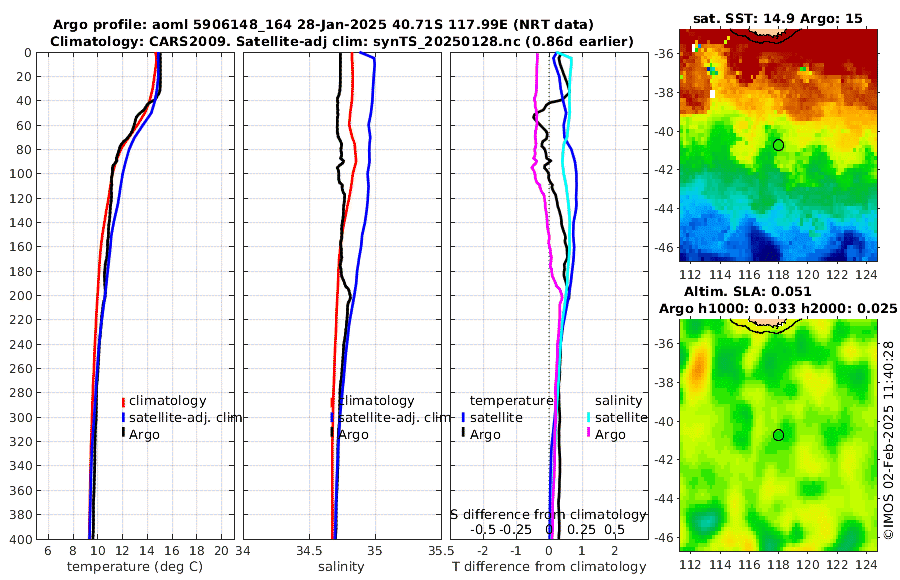Click the black Argo legend marker in temperature plot
This screenshot has height=580, width=900.
pos(123,434)
